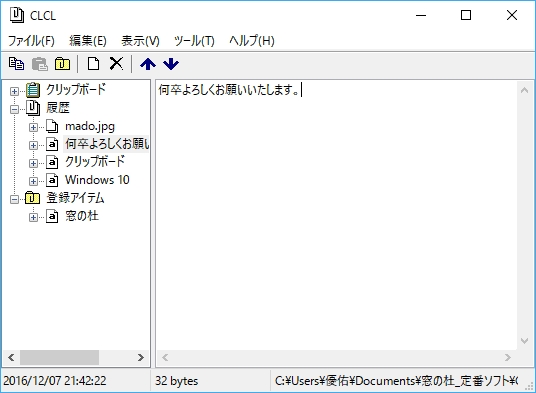The image size is (536, 393).
Task: Click tree pane scroll left arrow
Action: click(x=11, y=357)
